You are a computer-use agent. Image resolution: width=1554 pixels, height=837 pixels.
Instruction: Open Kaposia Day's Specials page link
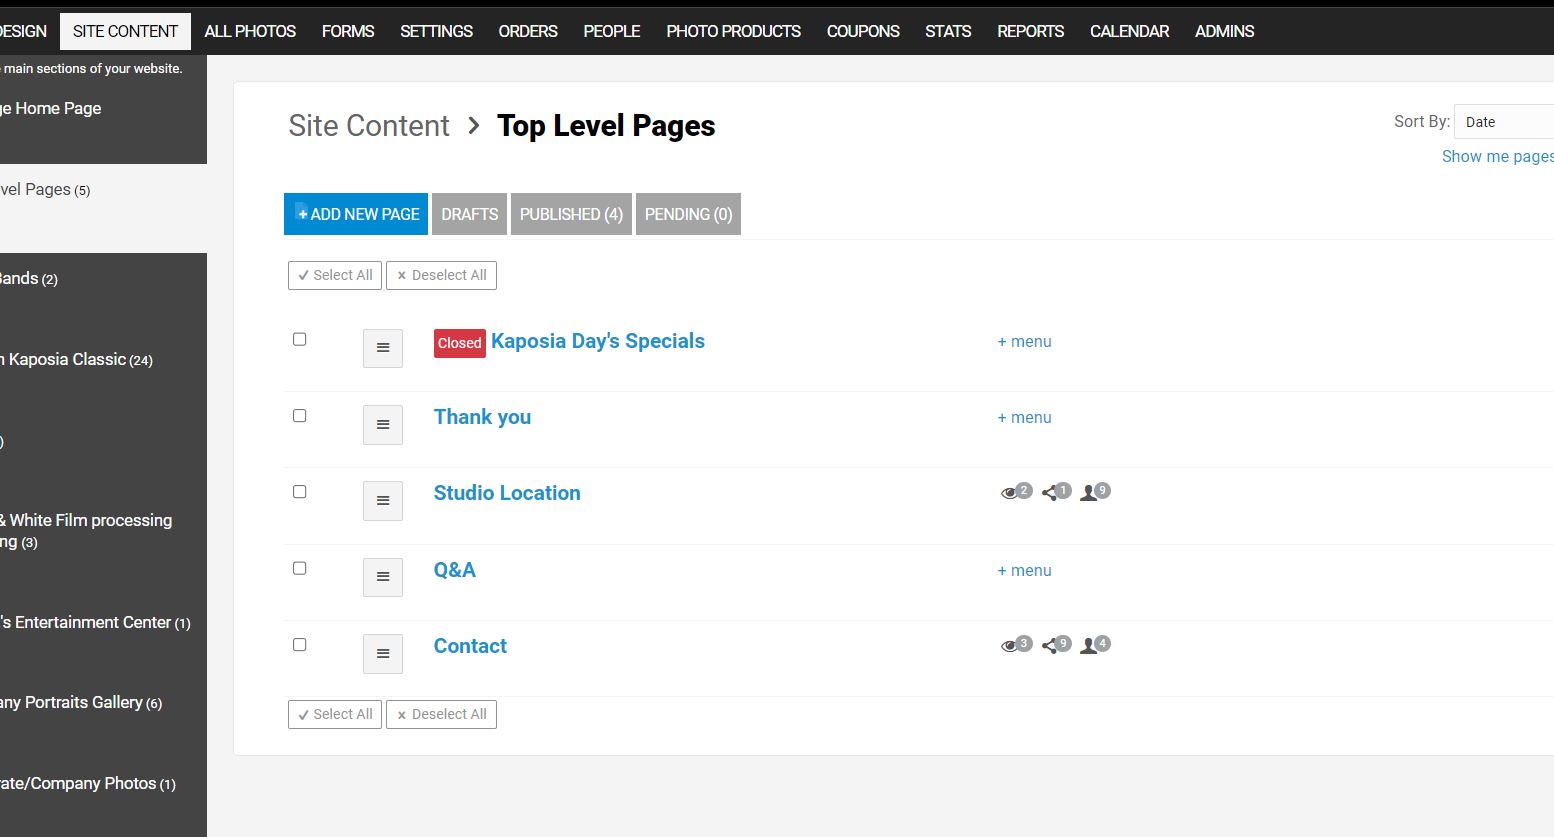pyautogui.click(x=598, y=341)
